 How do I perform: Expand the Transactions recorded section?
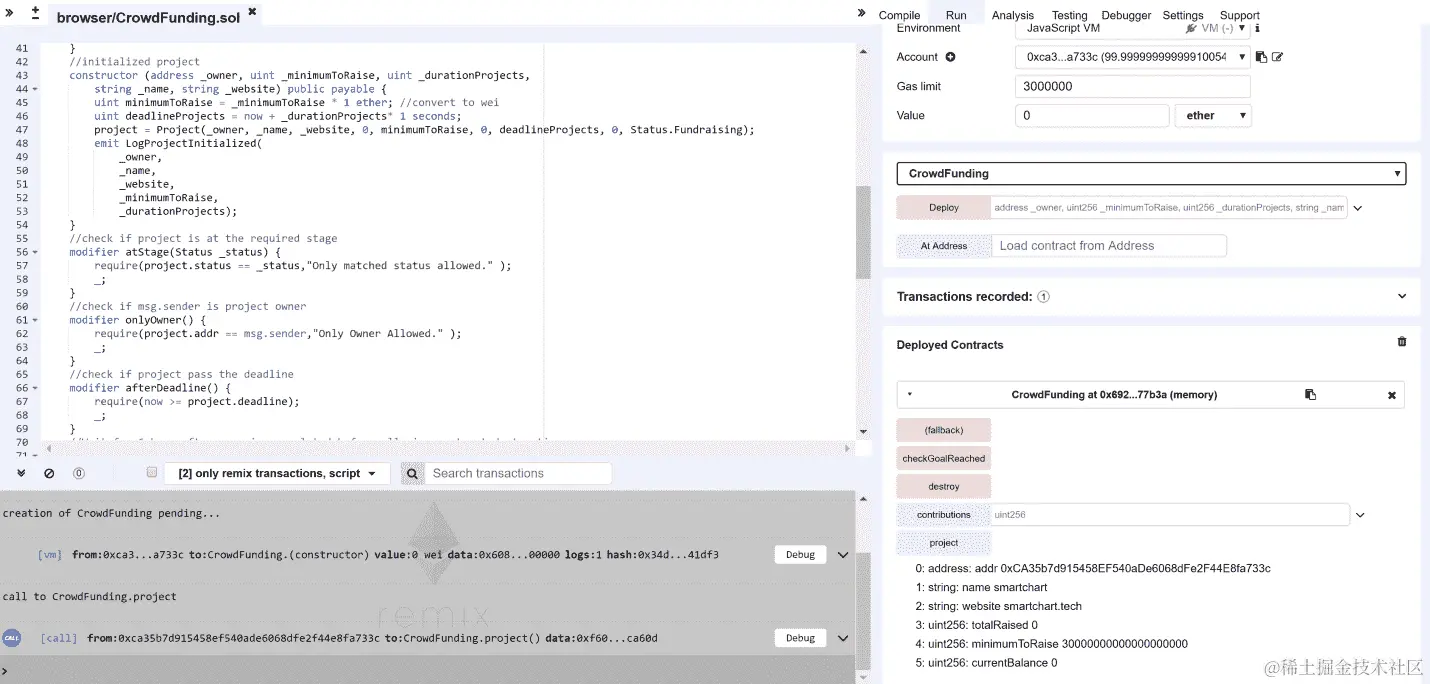[1402, 296]
